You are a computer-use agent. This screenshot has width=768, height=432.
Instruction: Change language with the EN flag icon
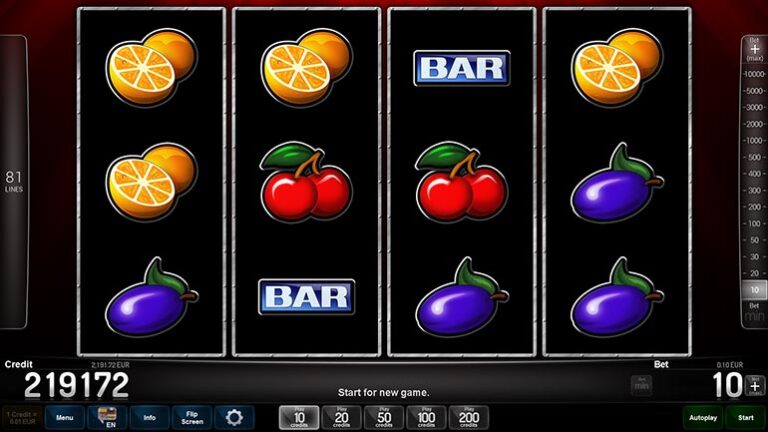point(107,417)
